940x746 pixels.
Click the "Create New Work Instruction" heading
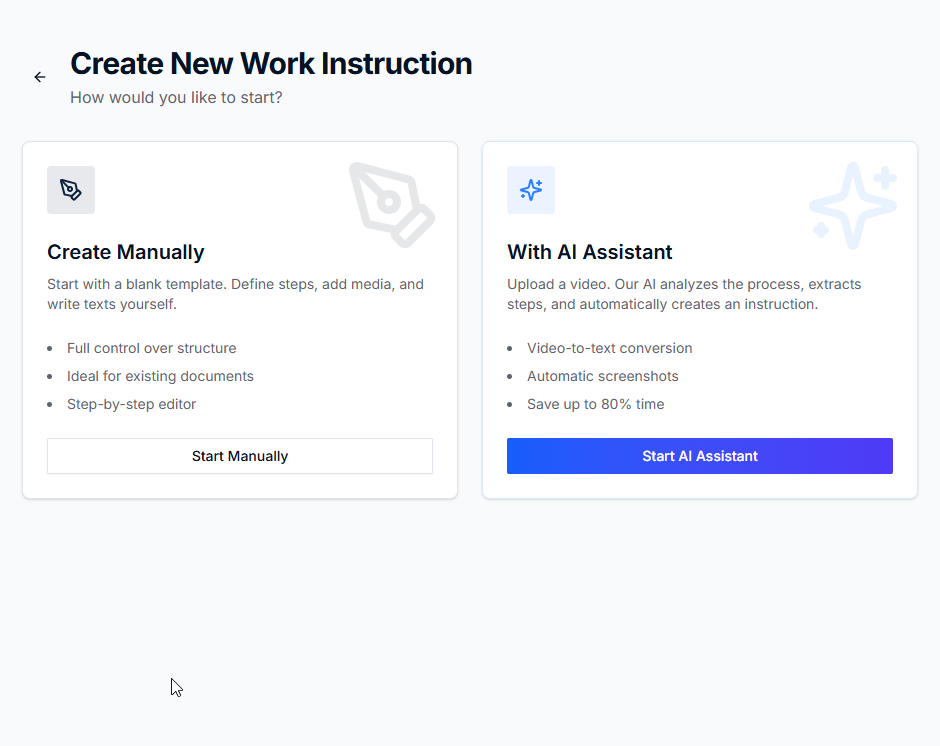(x=271, y=64)
